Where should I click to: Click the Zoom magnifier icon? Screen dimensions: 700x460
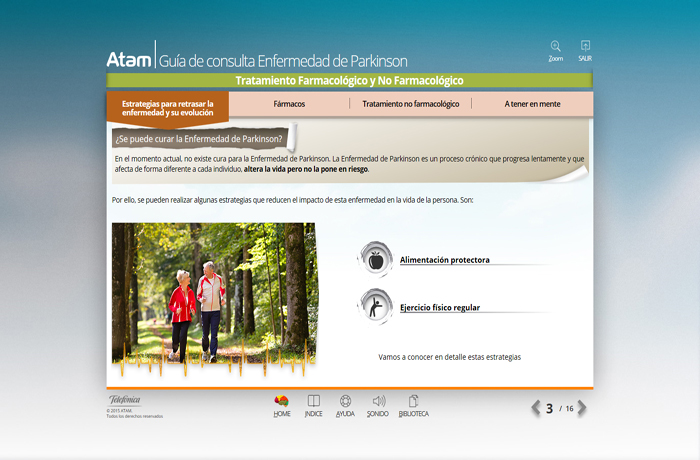(x=555, y=46)
